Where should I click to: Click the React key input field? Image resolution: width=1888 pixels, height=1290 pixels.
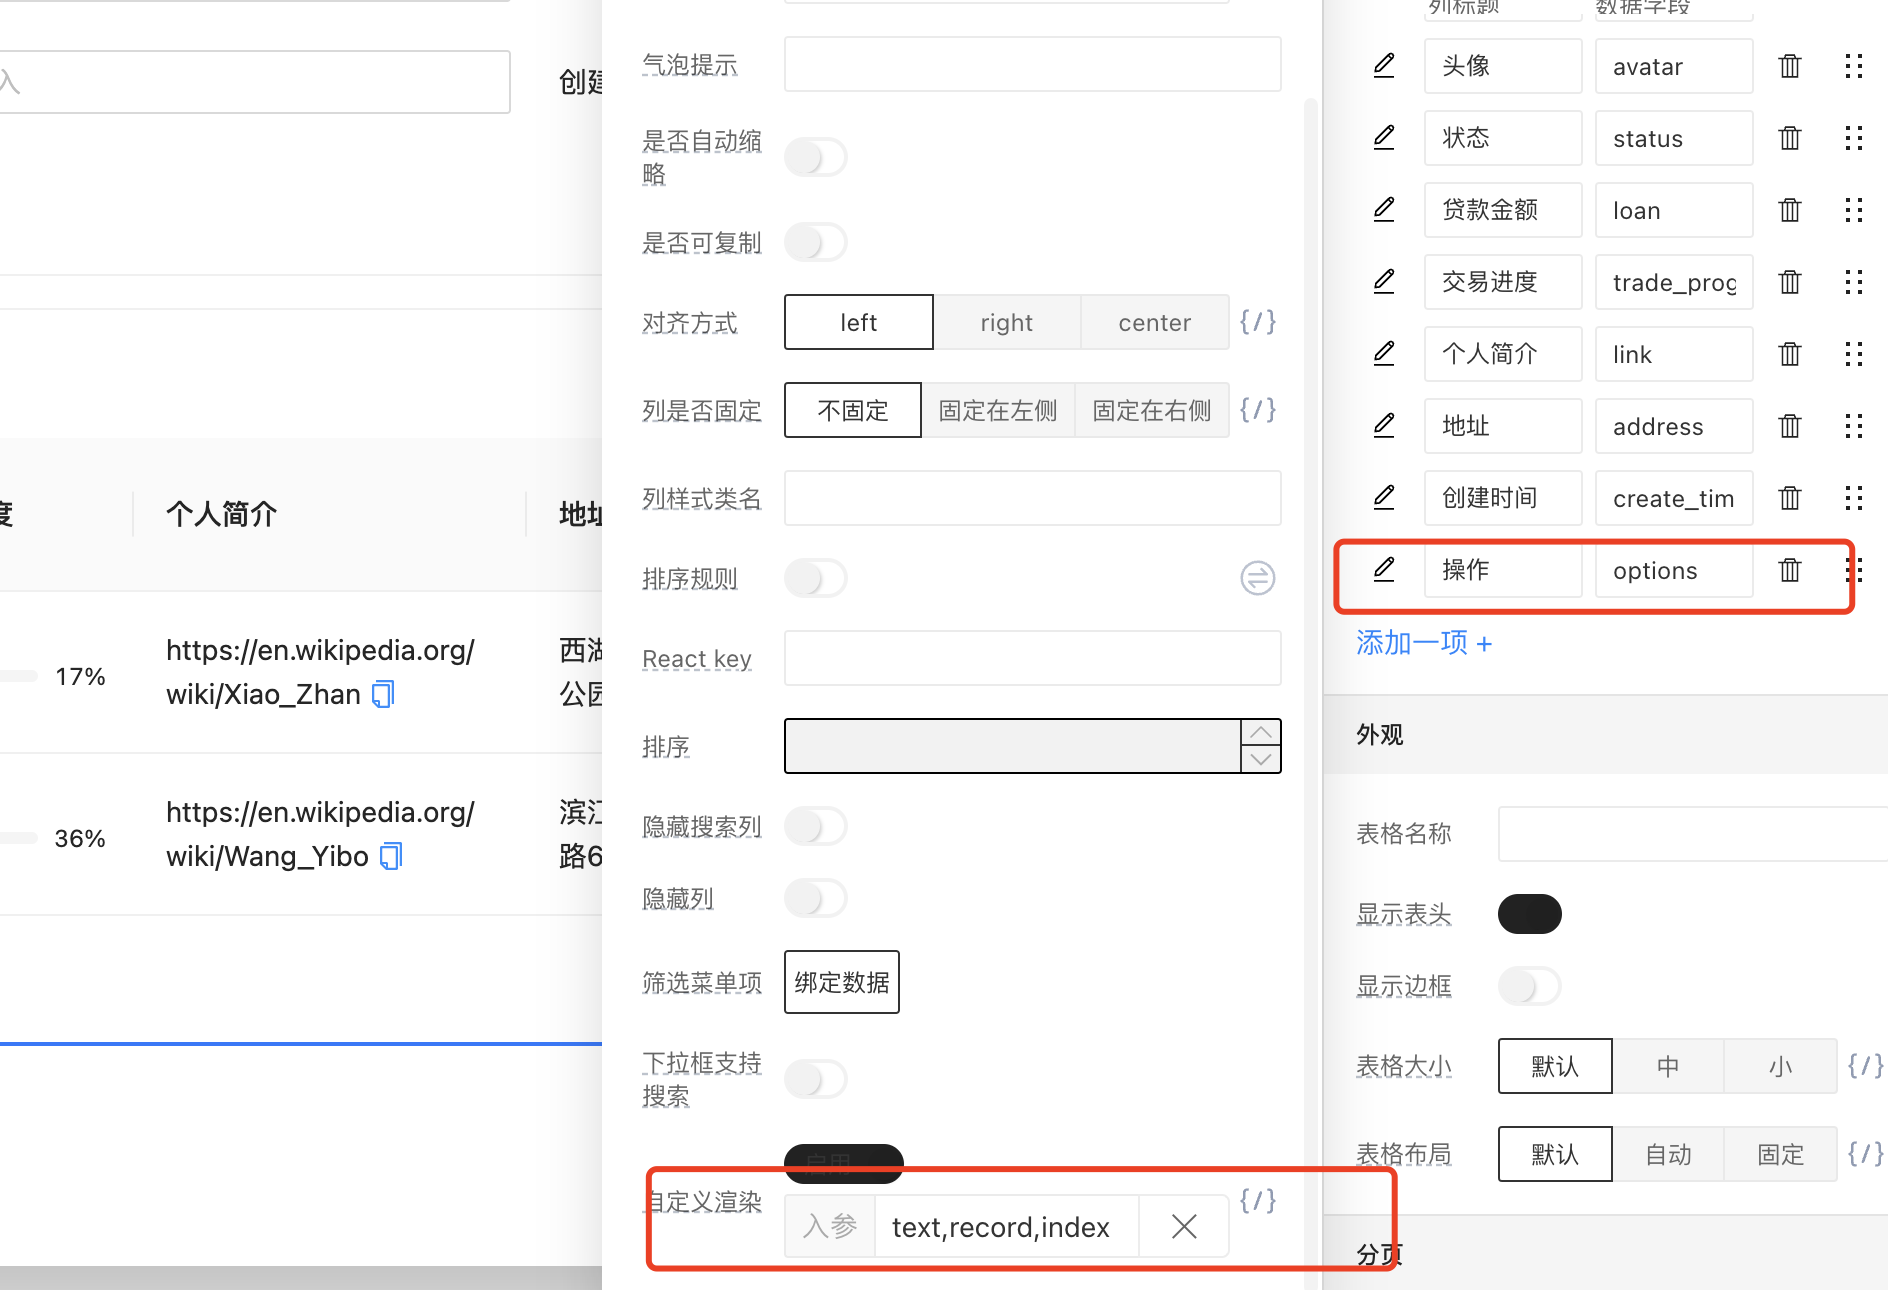1033,658
